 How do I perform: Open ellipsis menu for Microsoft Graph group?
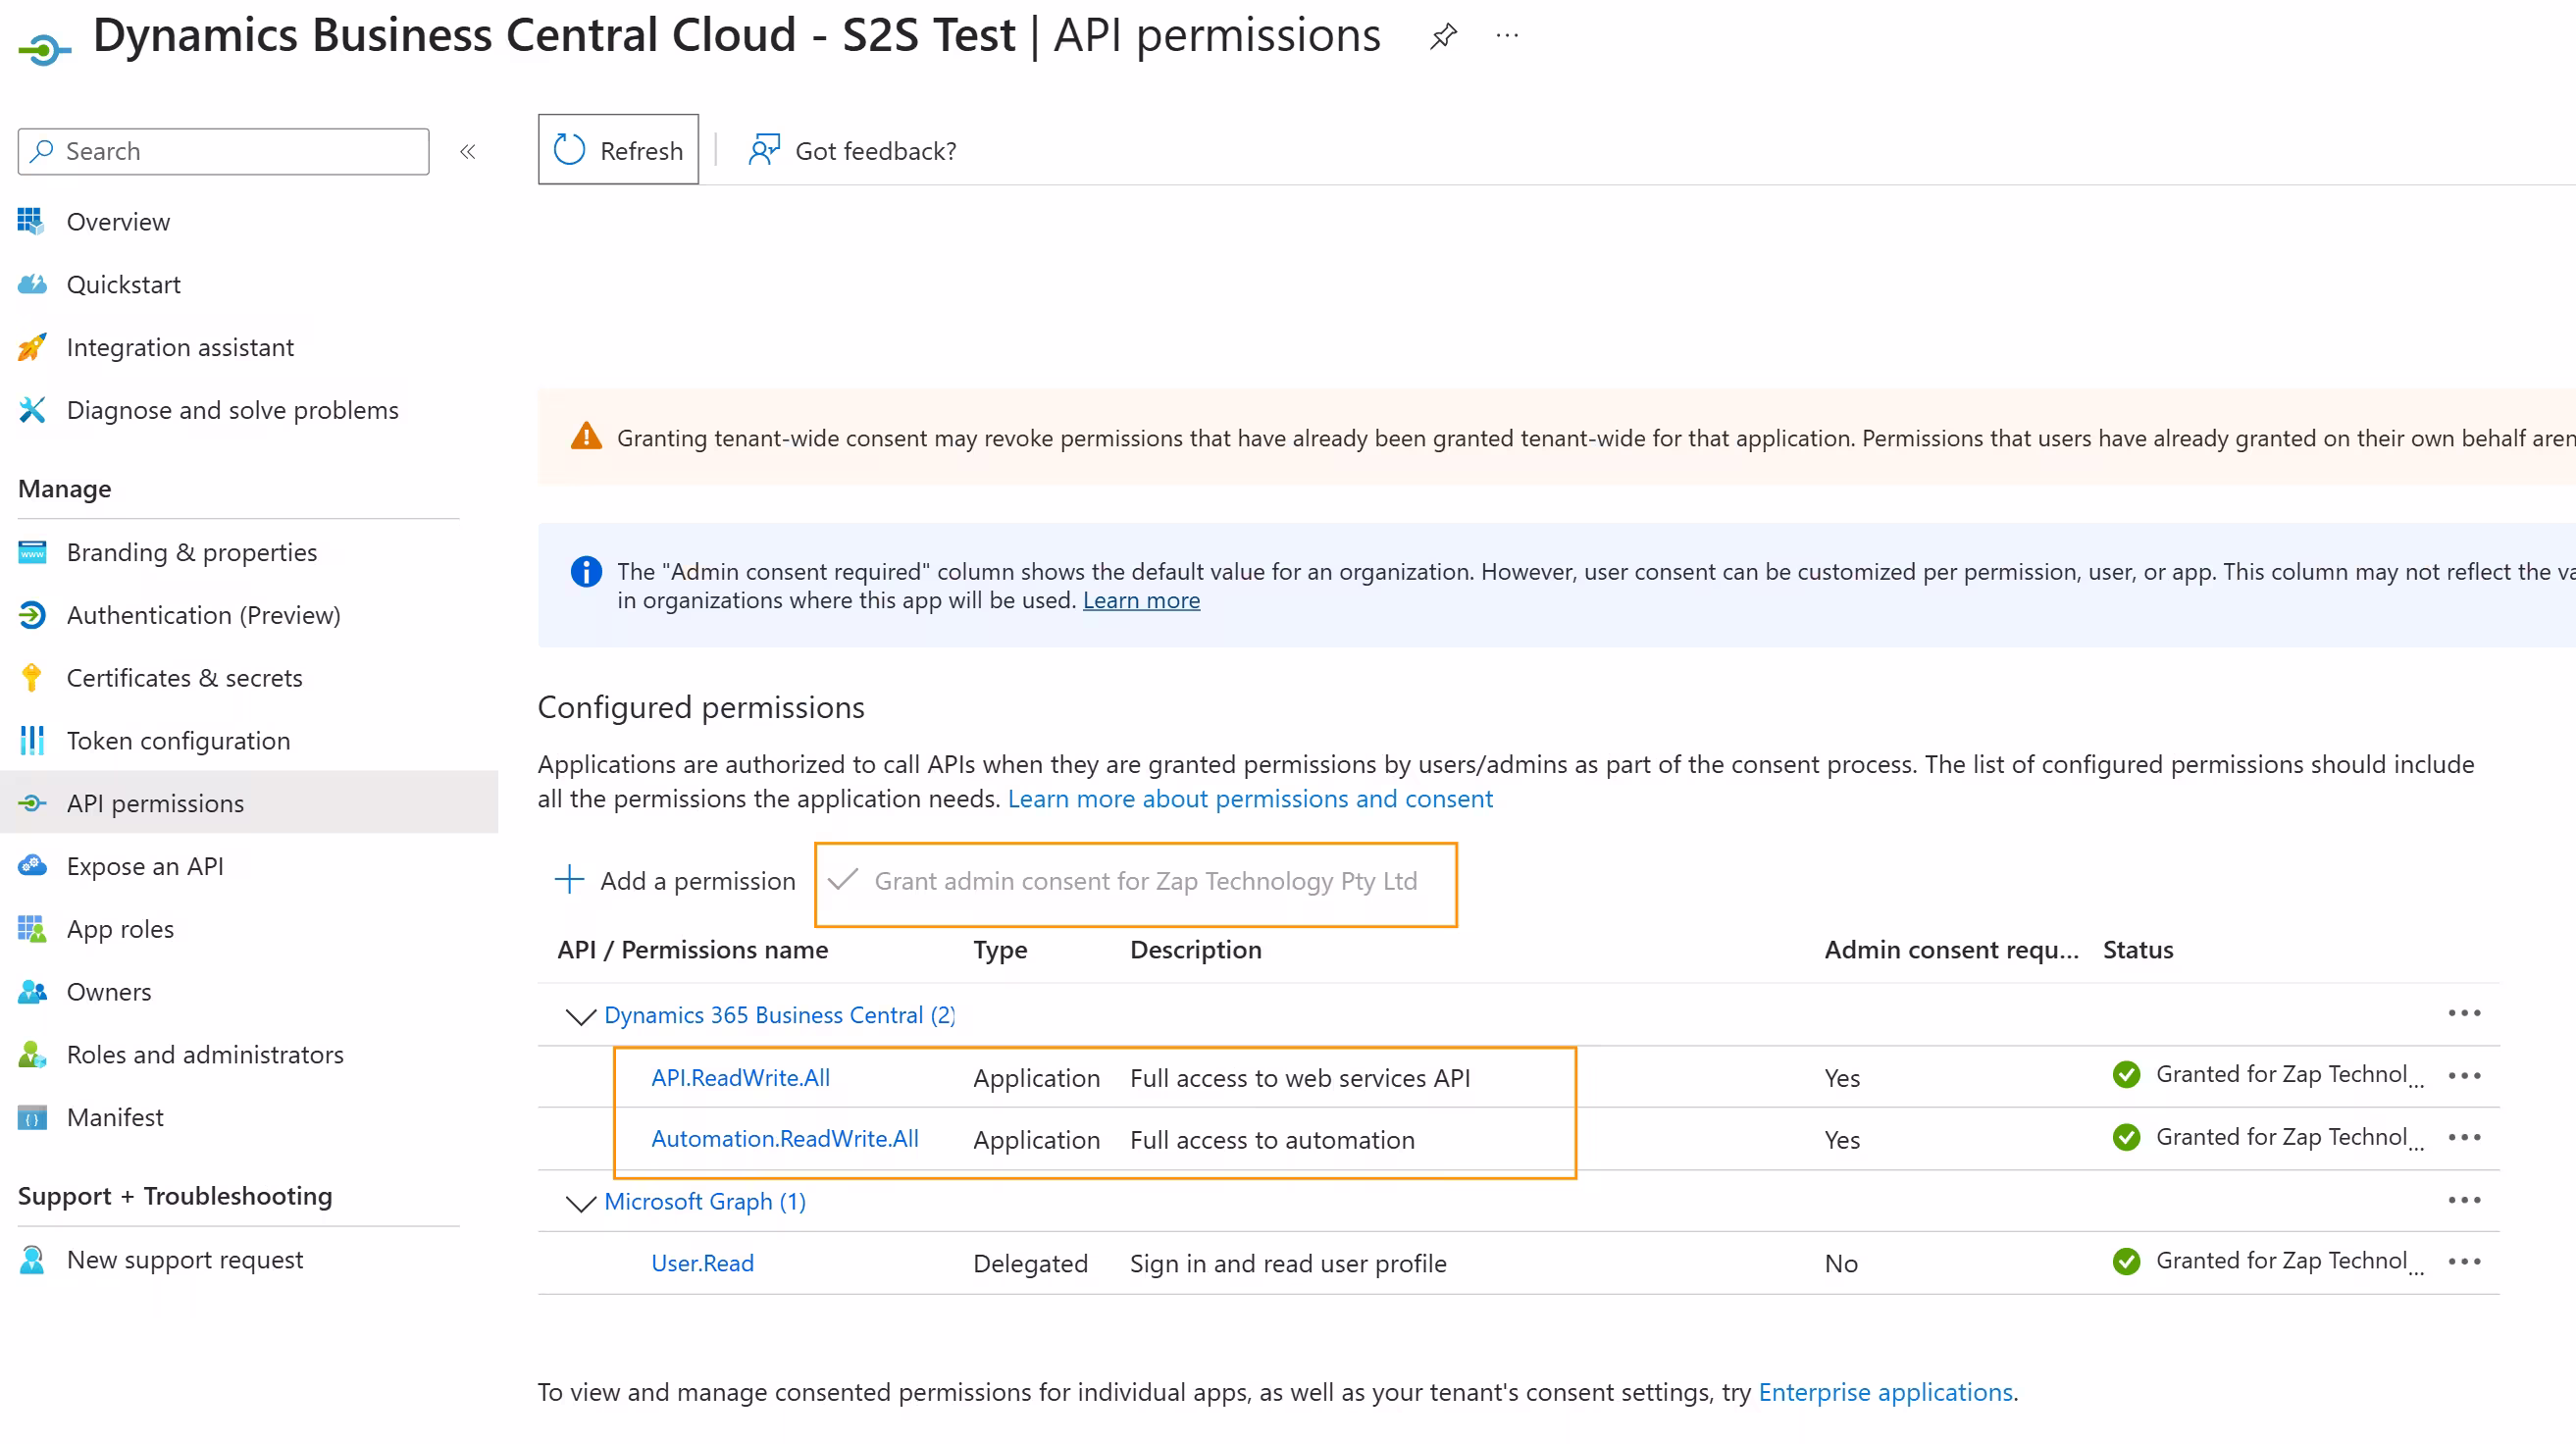pyautogui.click(x=2464, y=1201)
